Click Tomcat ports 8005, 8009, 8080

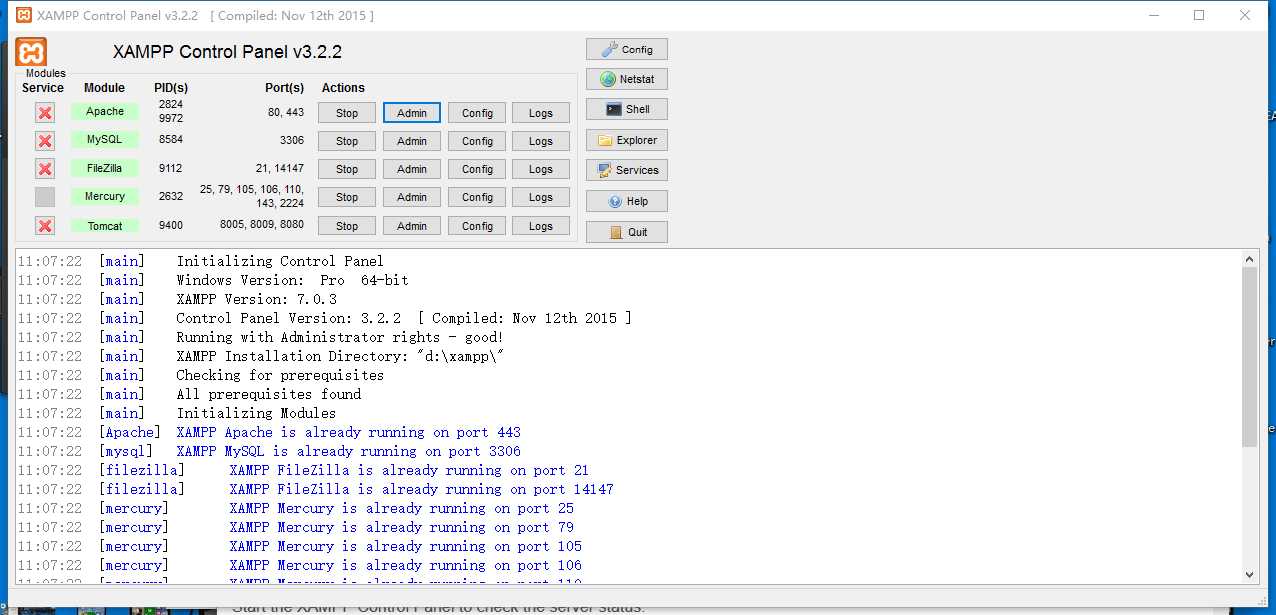point(262,224)
